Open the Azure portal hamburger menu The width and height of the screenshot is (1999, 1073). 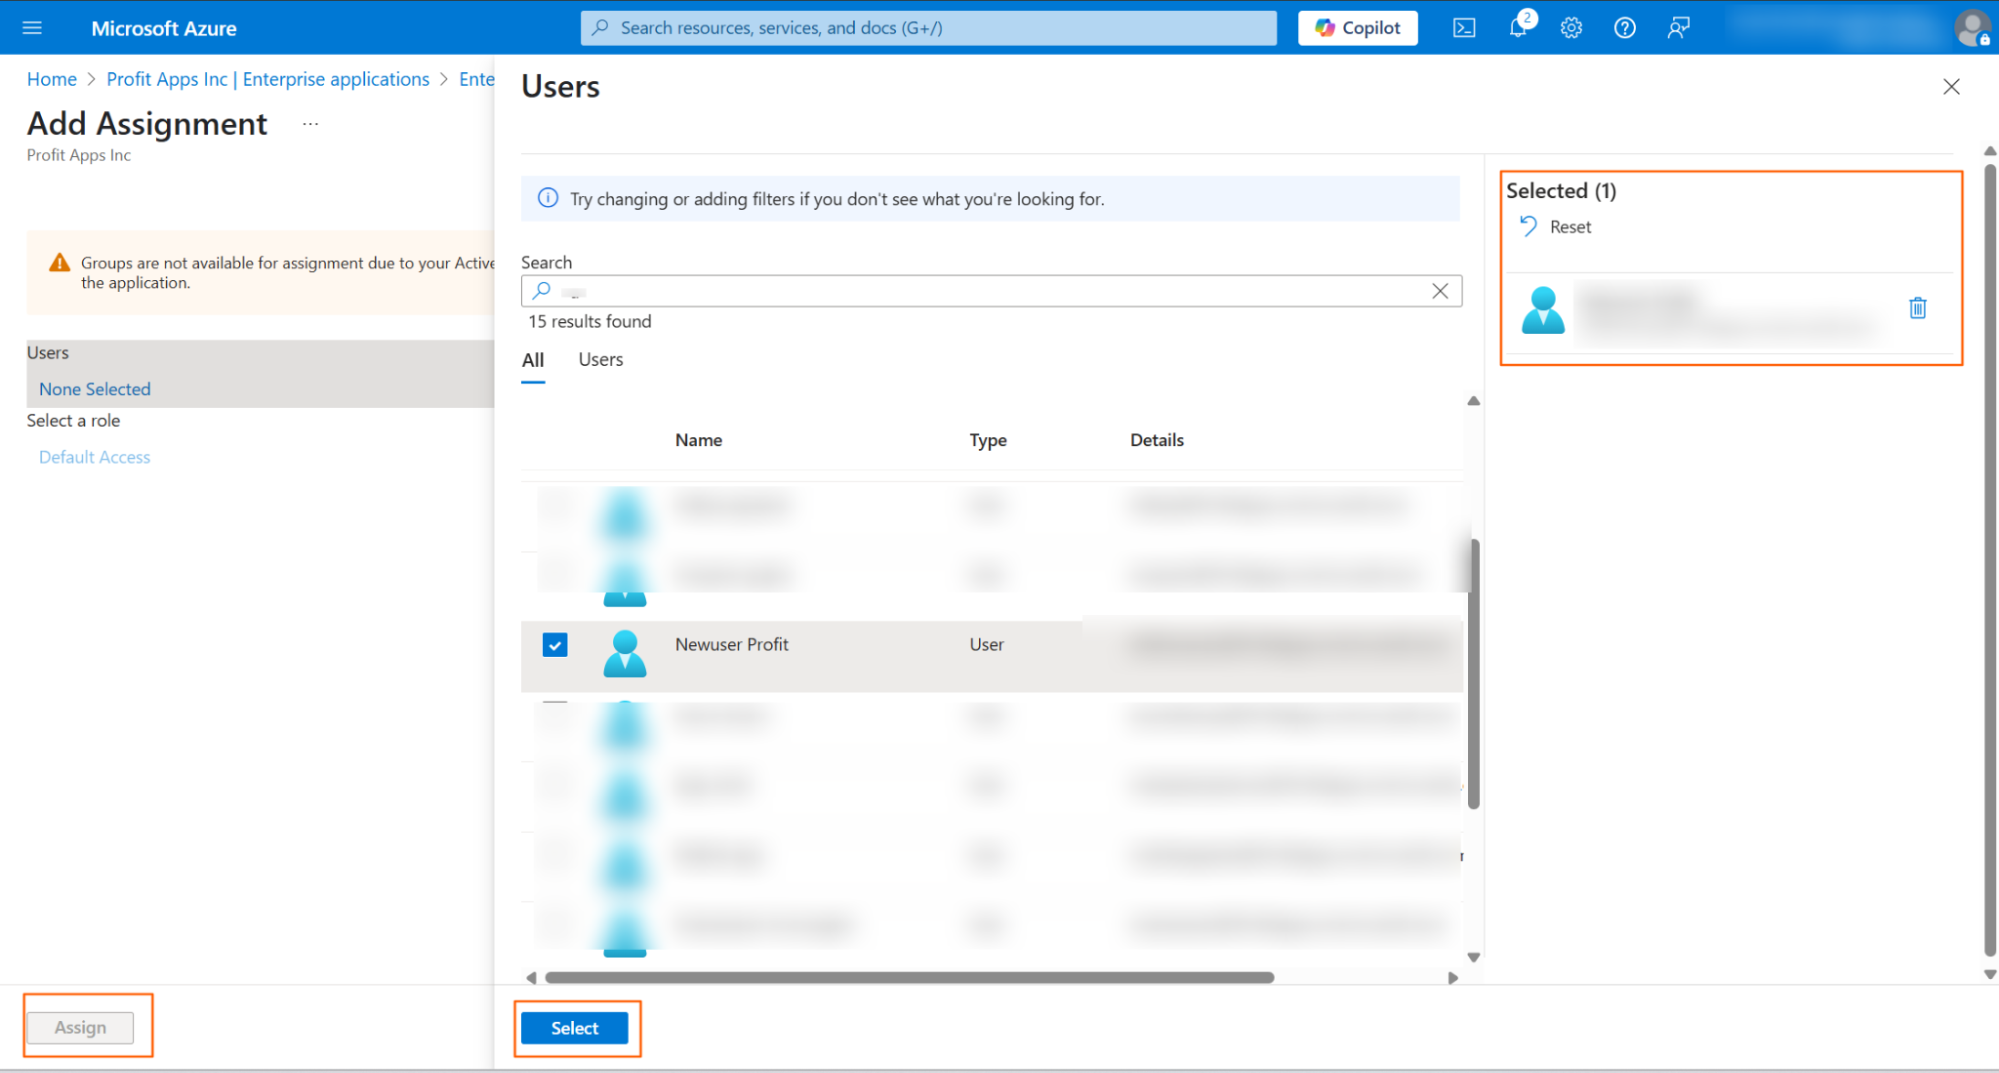tap(32, 28)
